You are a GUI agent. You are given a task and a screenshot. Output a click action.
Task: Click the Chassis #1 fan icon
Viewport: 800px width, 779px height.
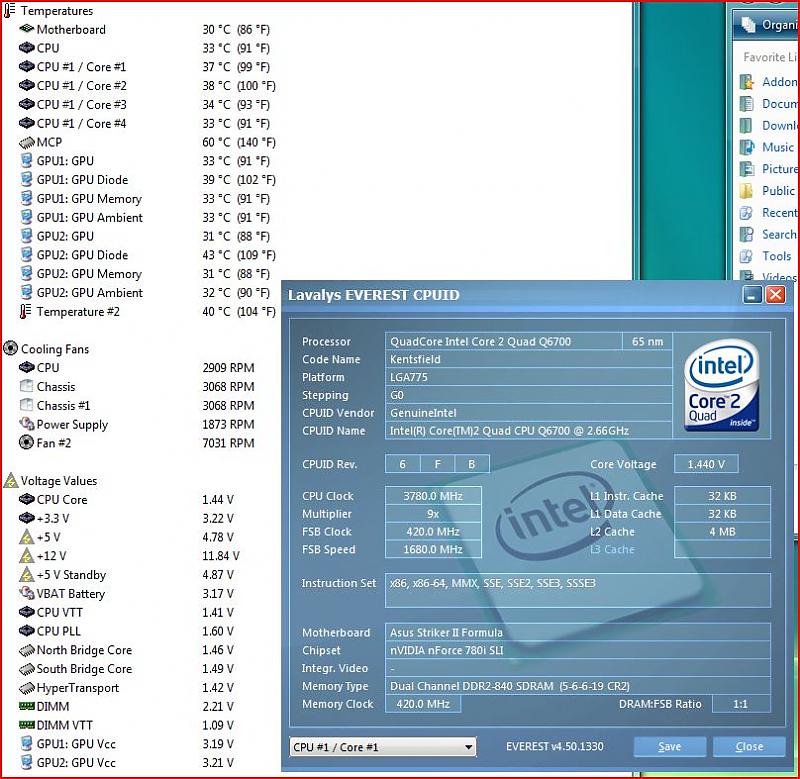coord(27,405)
